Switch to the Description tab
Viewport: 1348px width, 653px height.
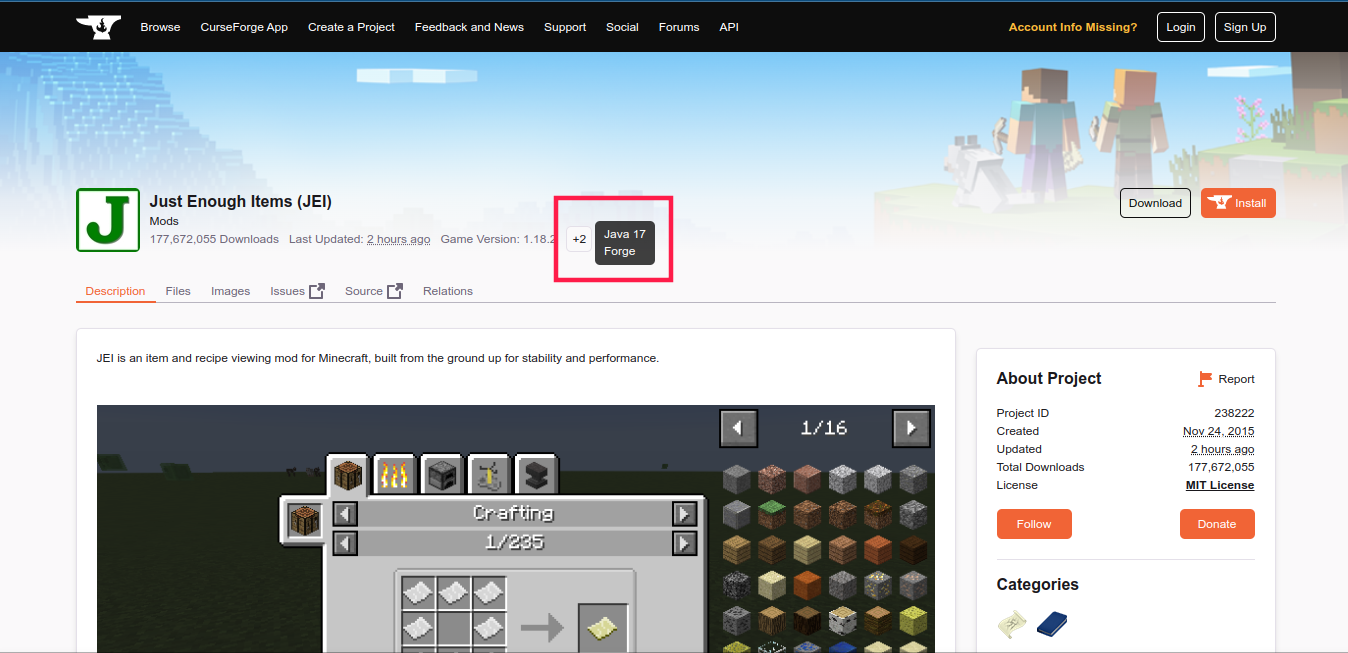click(x=115, y=291)
